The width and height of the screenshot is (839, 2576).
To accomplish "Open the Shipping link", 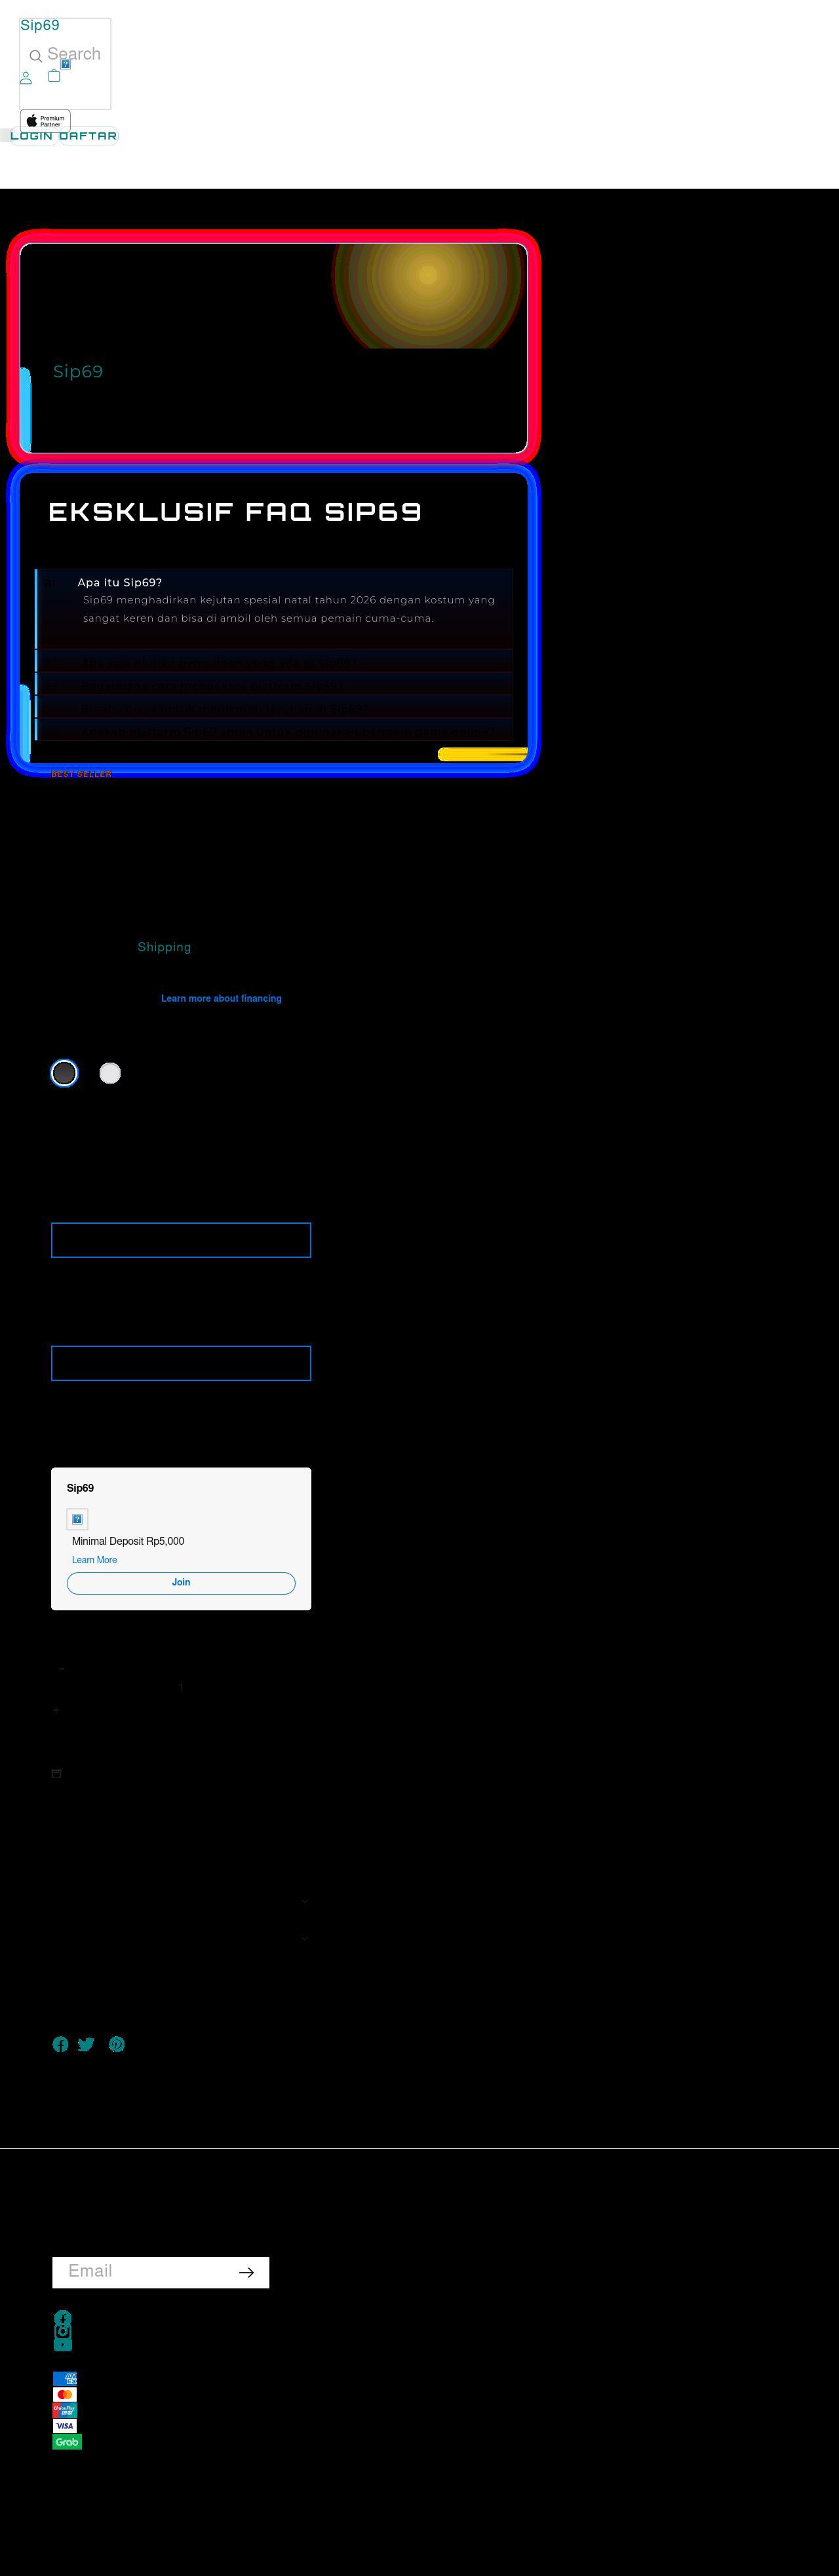I will pos(164,947).
